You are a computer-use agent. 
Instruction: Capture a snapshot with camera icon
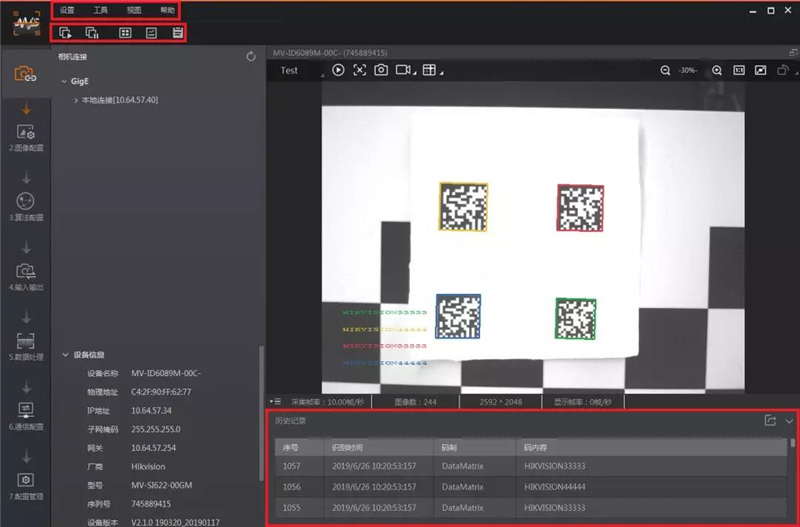click(381, 70)
